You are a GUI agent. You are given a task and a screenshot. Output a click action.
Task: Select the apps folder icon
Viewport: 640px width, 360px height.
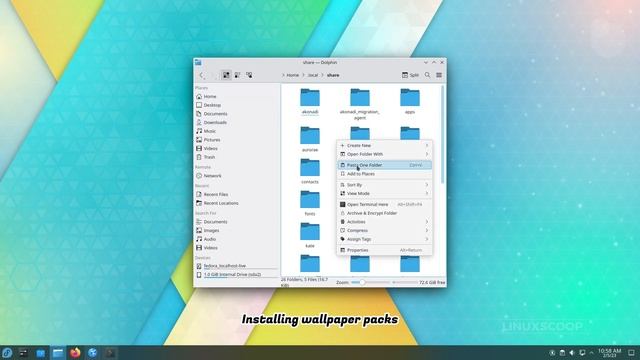click(x=410, y=98)
